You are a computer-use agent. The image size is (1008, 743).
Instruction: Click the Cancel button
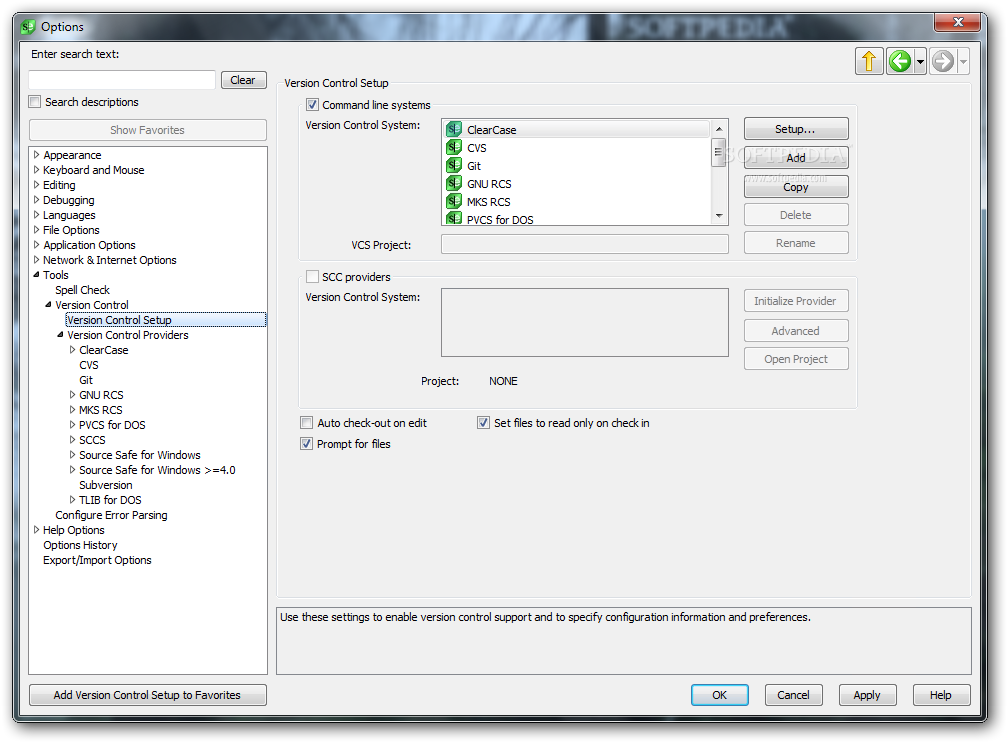(793, 695)
